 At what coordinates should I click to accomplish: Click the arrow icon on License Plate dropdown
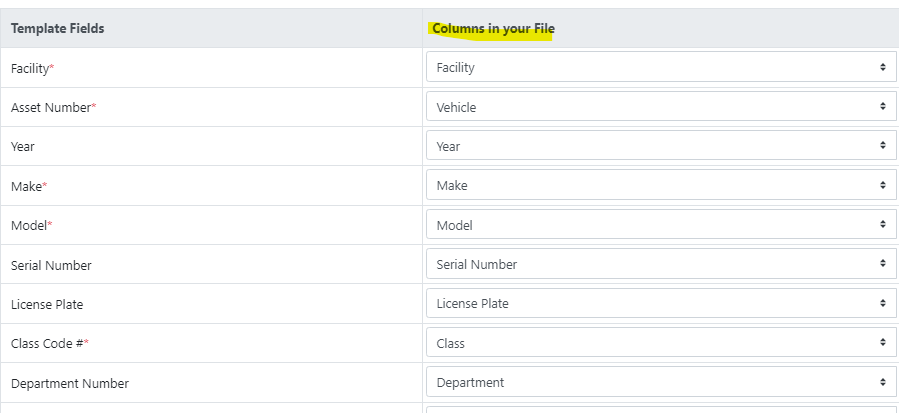882,303
